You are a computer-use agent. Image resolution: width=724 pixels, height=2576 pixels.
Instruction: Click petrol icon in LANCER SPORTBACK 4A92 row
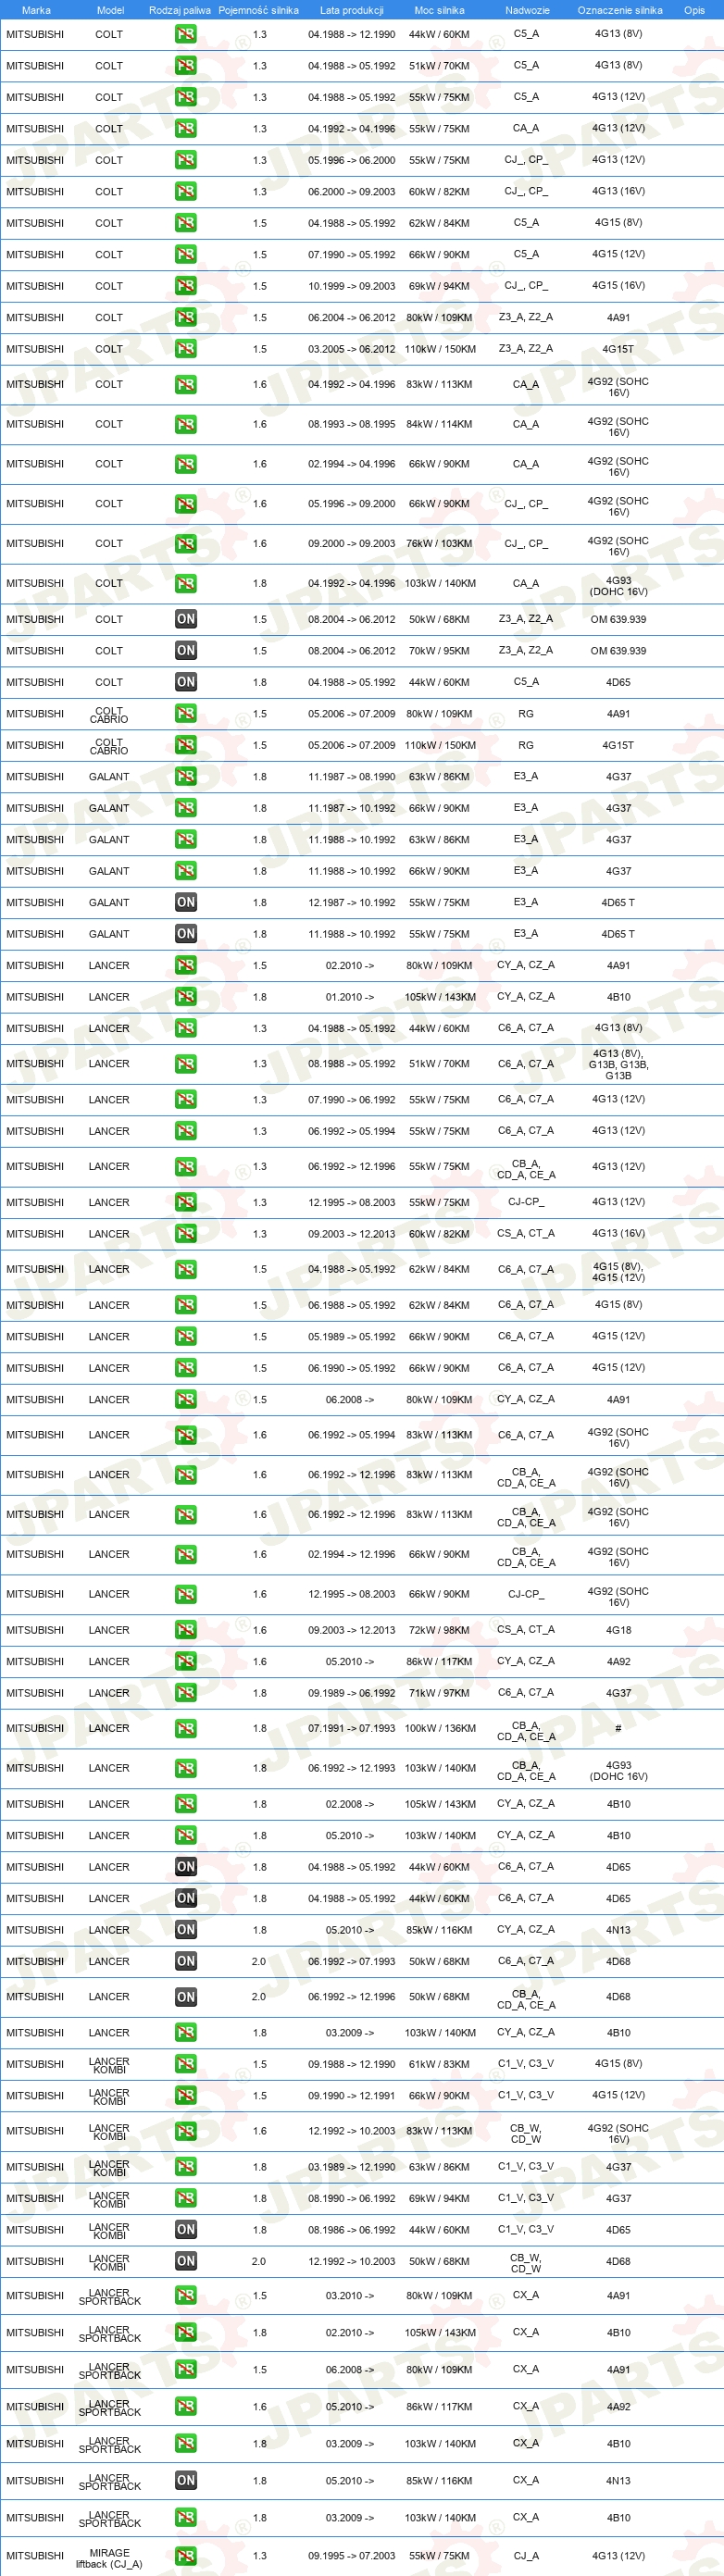pyautogui.click(x=185, y=2406)
